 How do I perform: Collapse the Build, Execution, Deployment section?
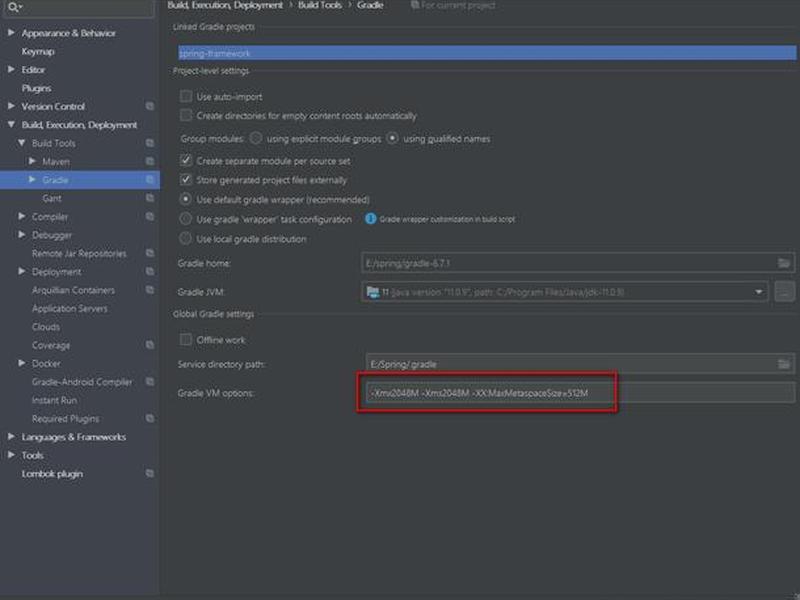[11, 124]
